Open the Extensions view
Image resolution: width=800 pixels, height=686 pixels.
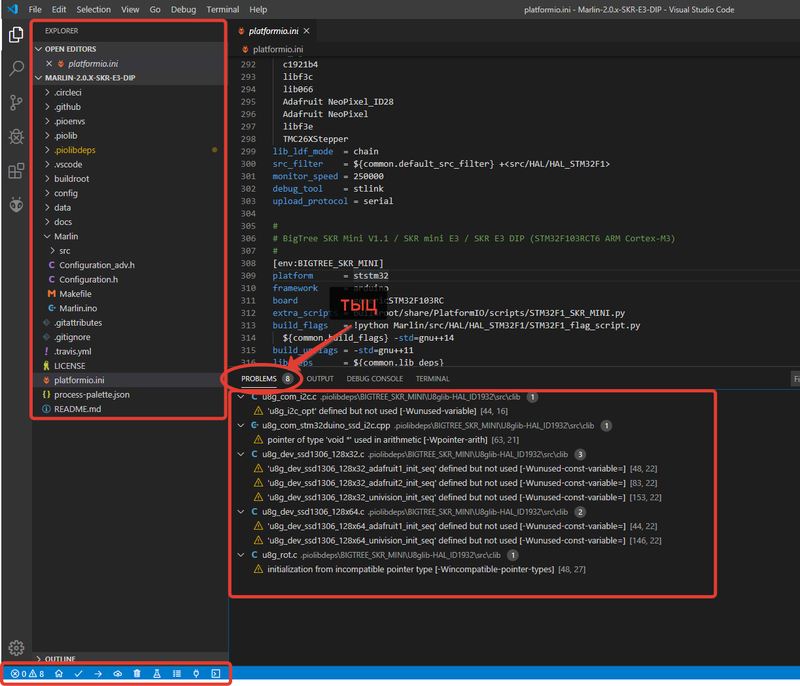tap(16, 171)
